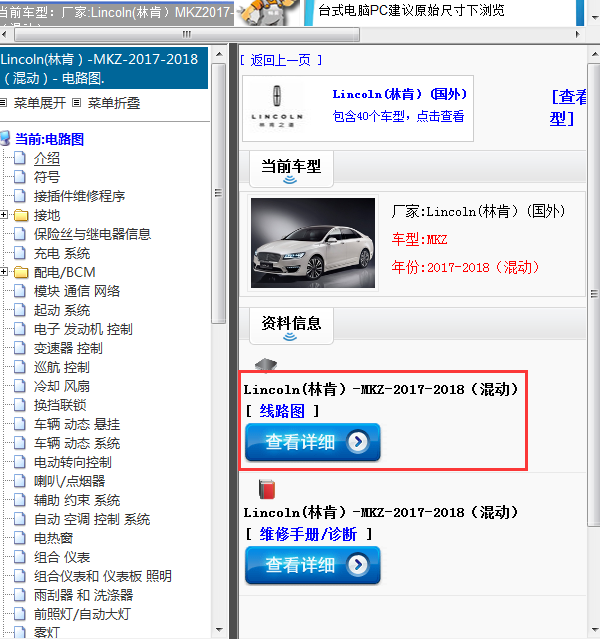Click the page icon next to 起动 系统

pos(20,310)
